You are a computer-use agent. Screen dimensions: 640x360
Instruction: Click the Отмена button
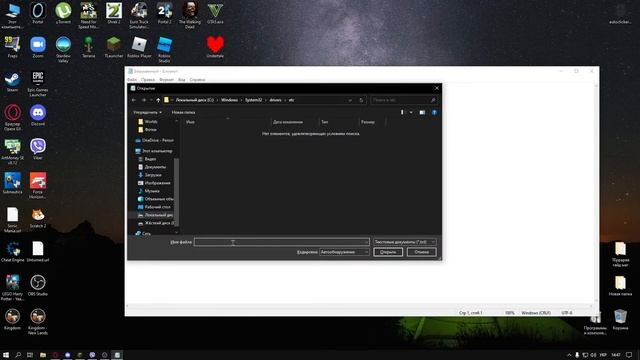421,252
